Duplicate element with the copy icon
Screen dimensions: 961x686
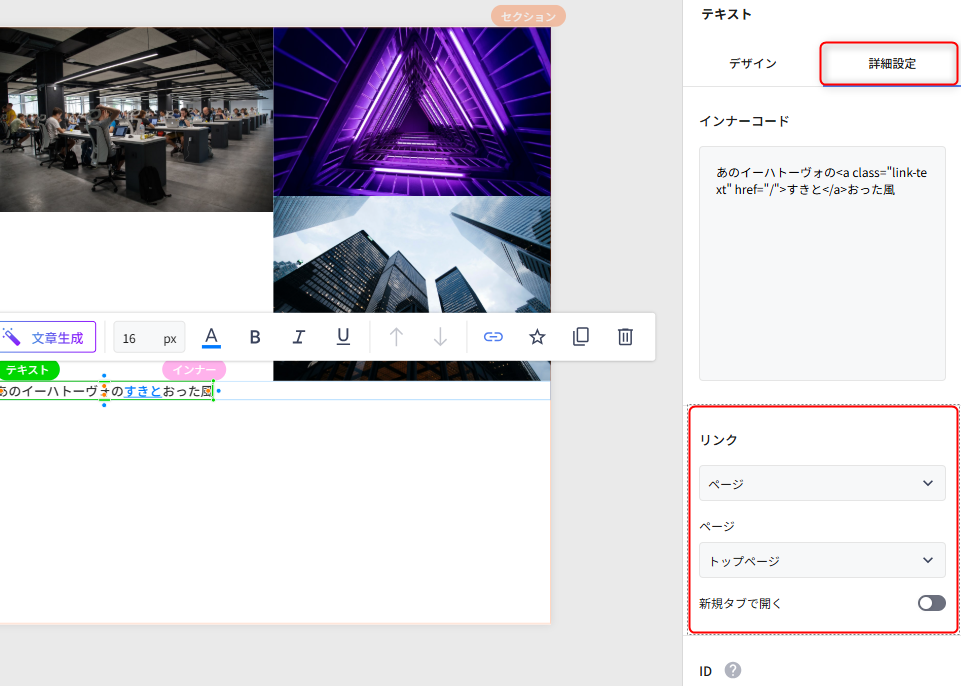click(581, 337)
